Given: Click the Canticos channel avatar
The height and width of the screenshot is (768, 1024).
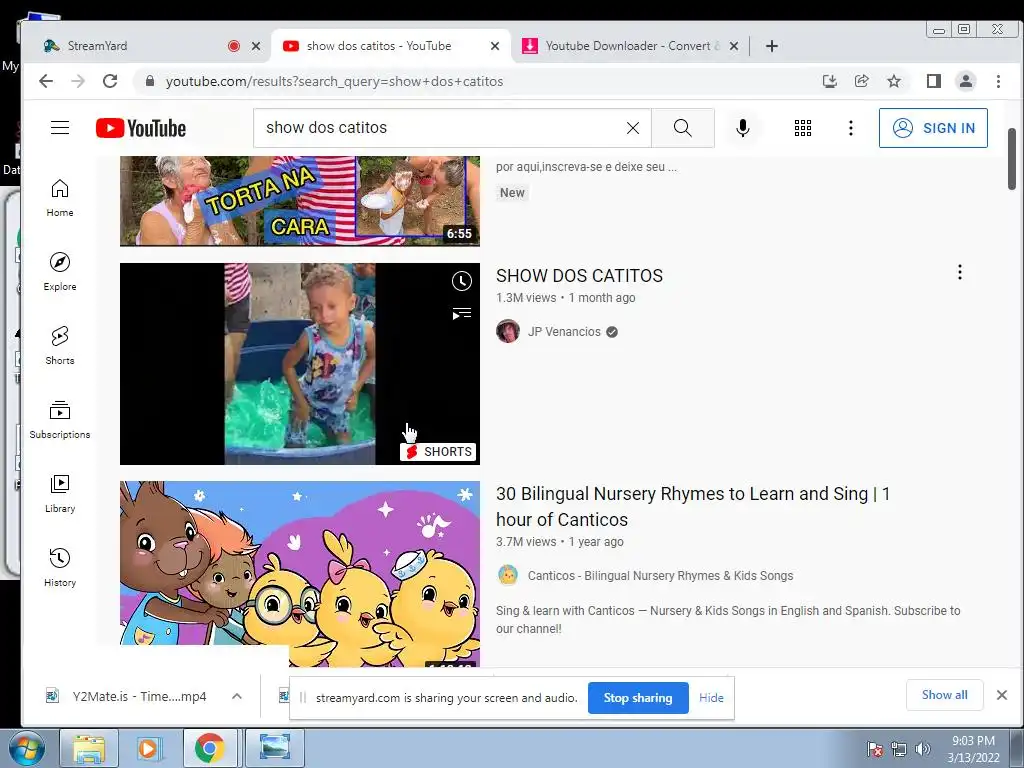Looking at the screenshot, I should coord(508,576).
